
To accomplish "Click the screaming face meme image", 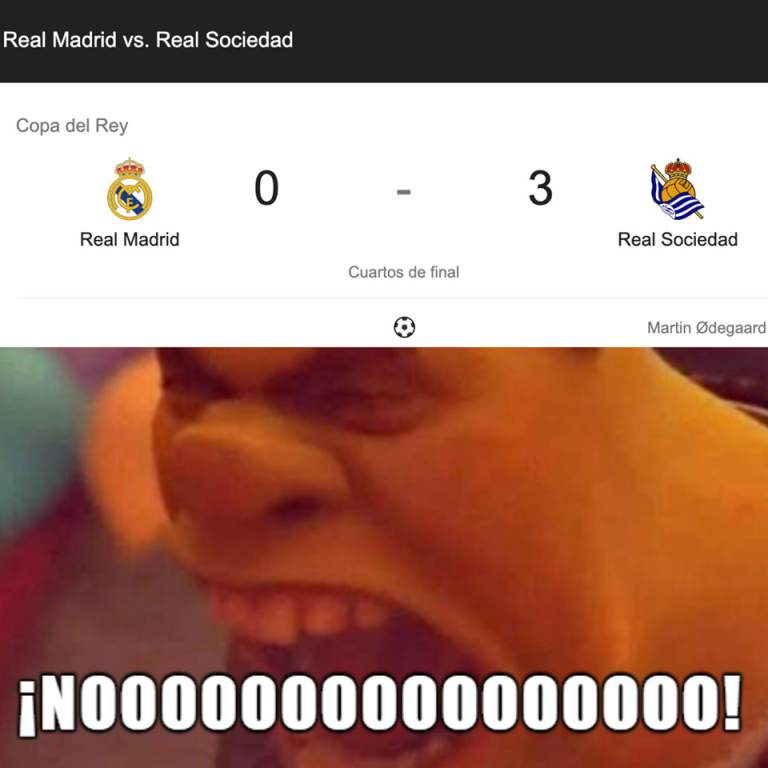I will click(384, 557).
